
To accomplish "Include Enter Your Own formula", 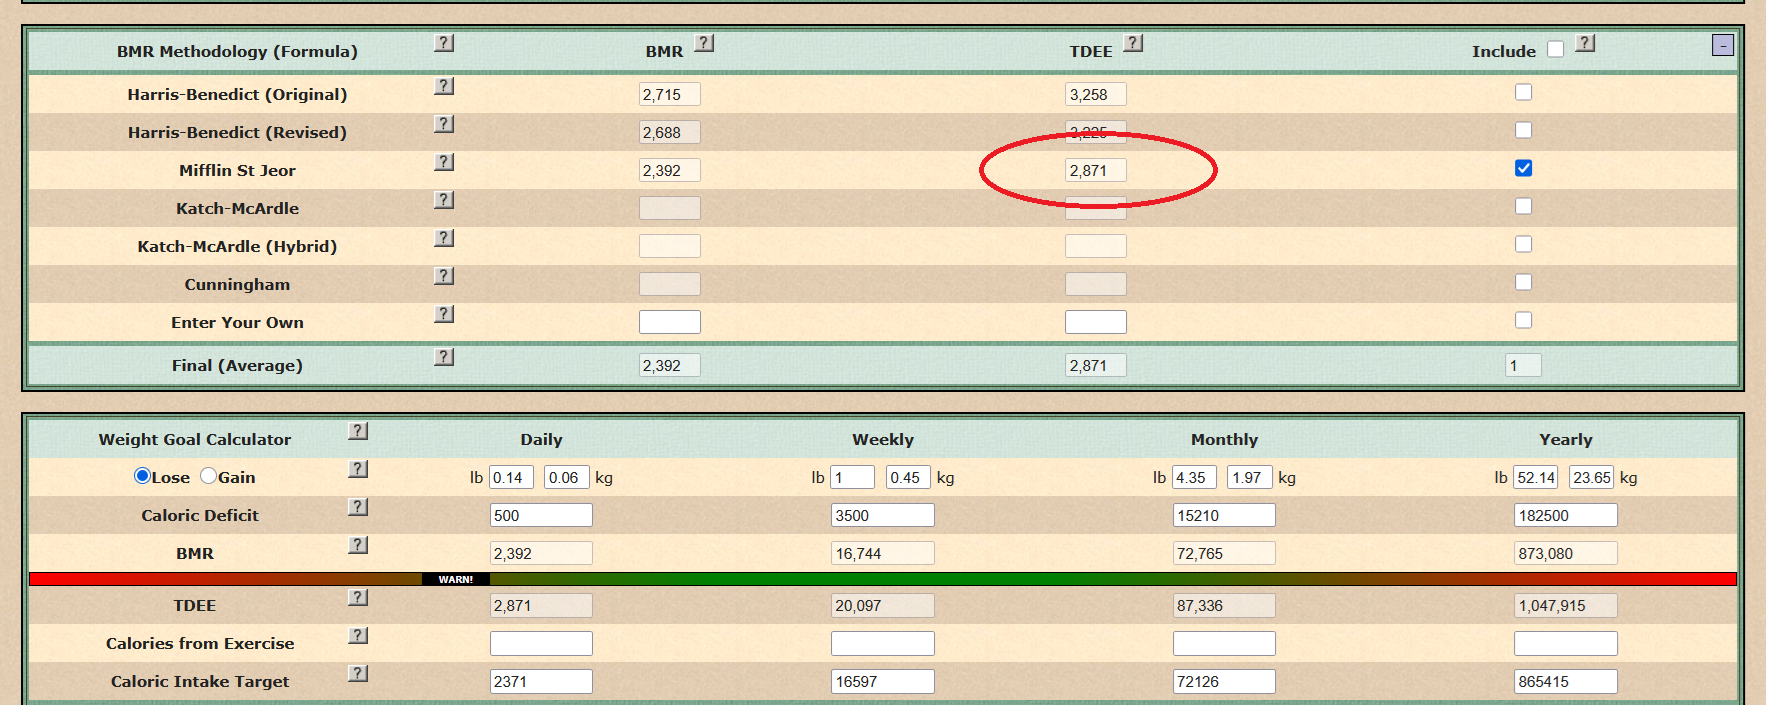I will pos(1523,320).
